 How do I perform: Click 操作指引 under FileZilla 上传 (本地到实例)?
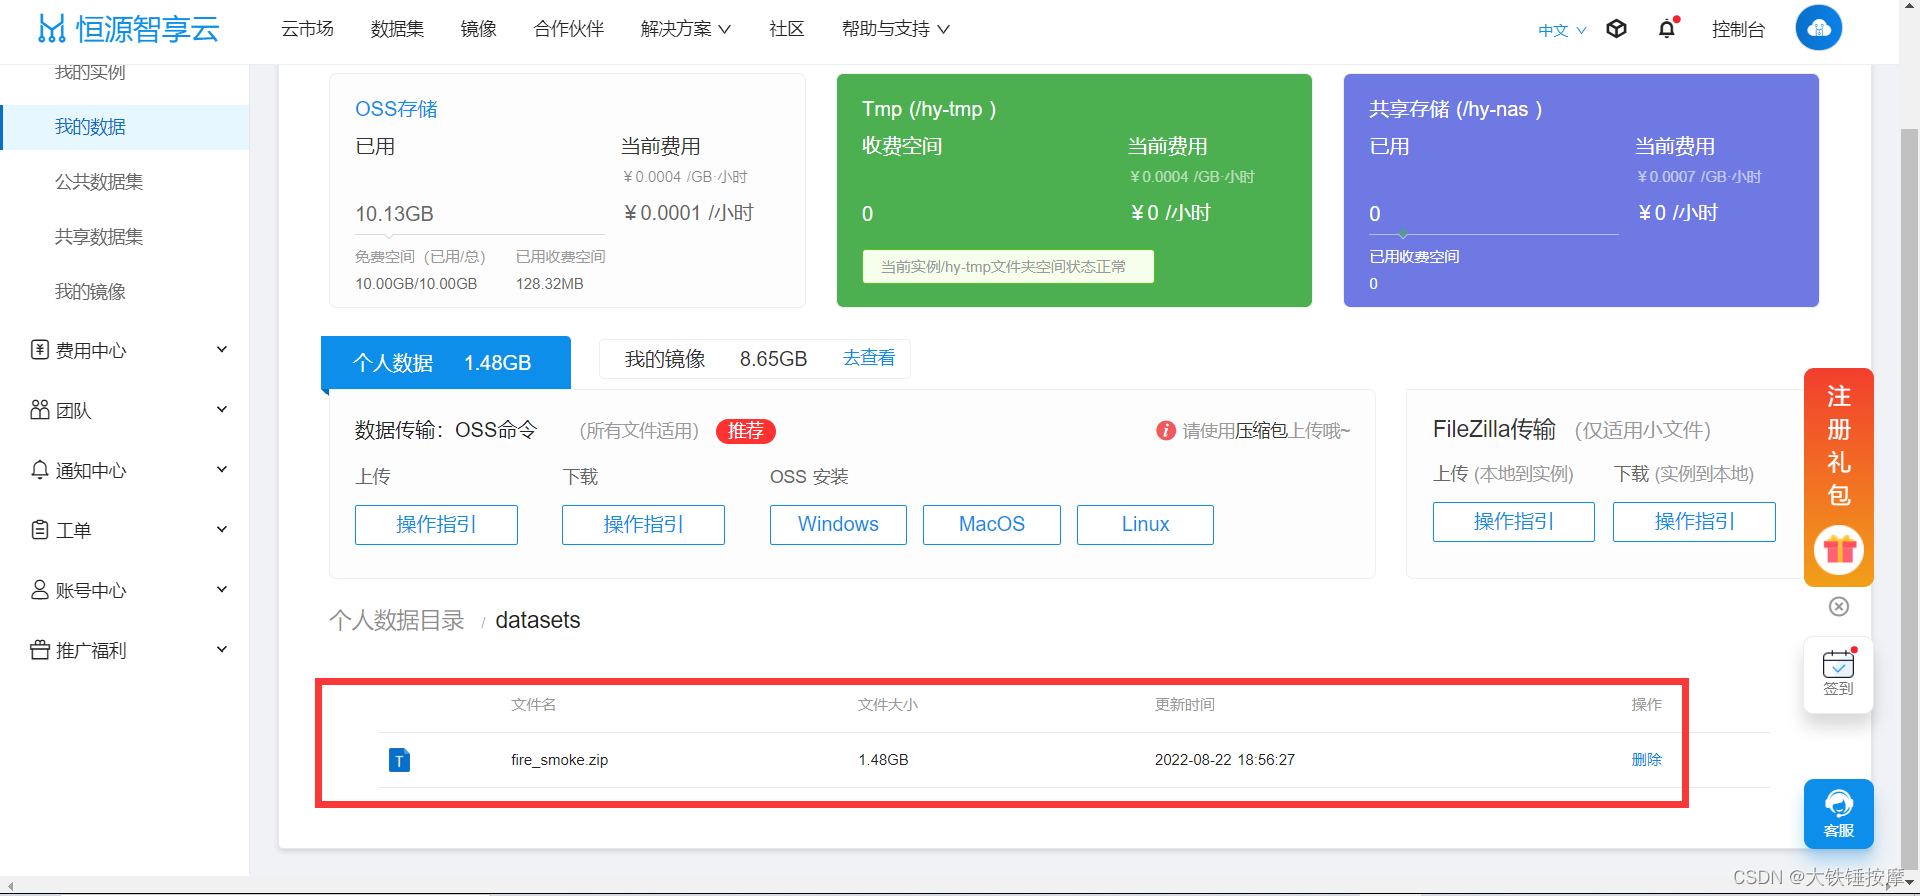[1514, 522]
